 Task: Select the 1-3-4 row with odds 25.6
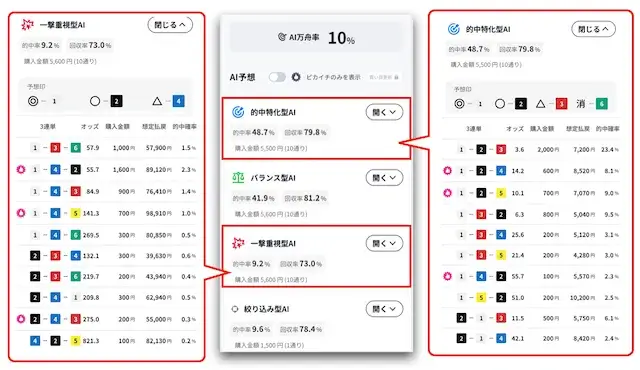click(x=531, y=235)
